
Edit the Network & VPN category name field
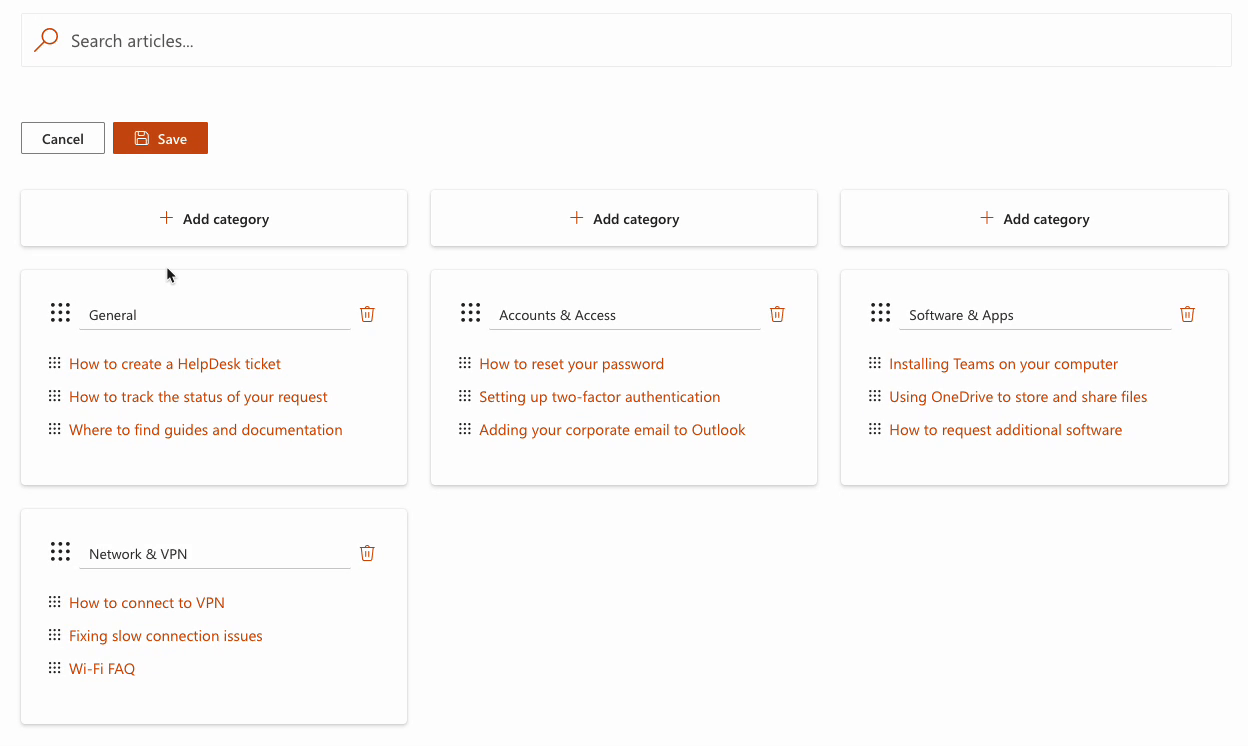coord(214,554)
